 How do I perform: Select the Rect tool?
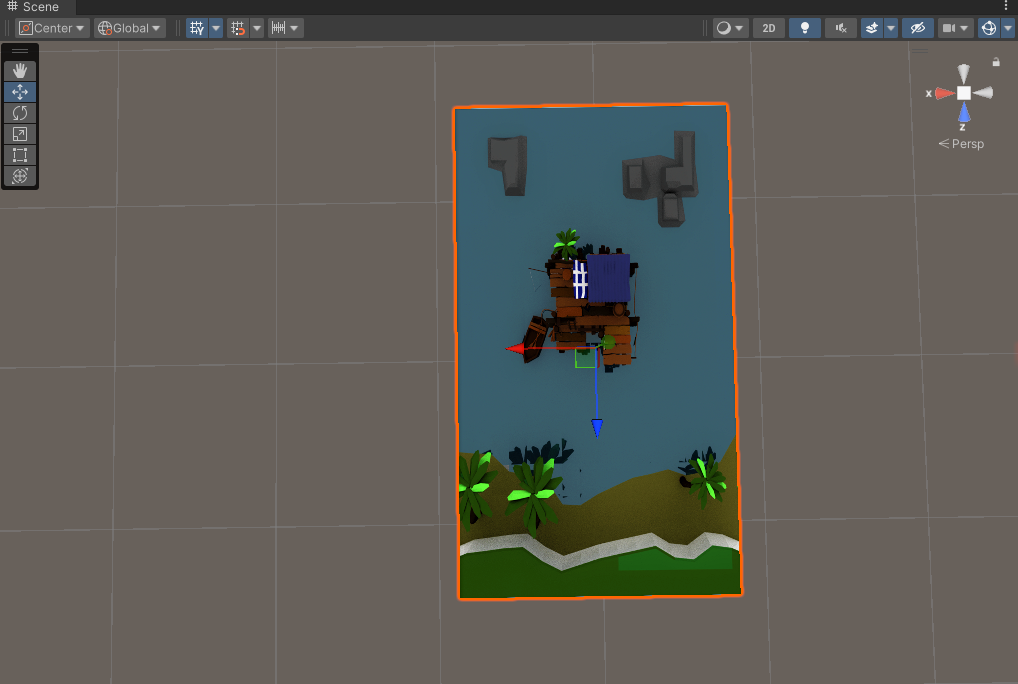pos(20,155)
